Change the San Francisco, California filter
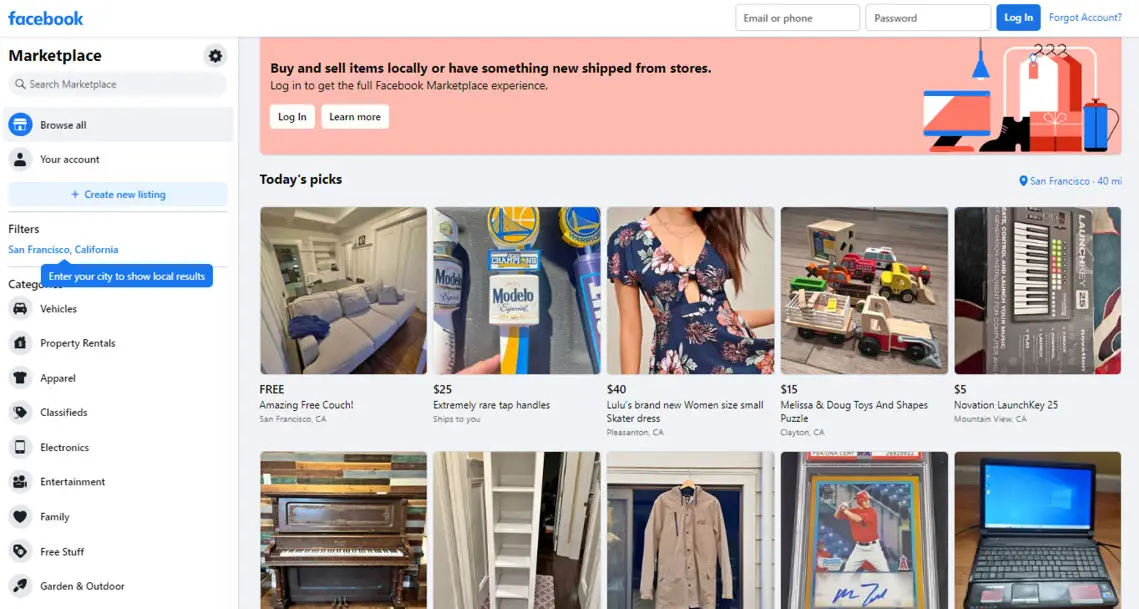The width and height of the screenshot is (1139, 609). click(63, 249)
